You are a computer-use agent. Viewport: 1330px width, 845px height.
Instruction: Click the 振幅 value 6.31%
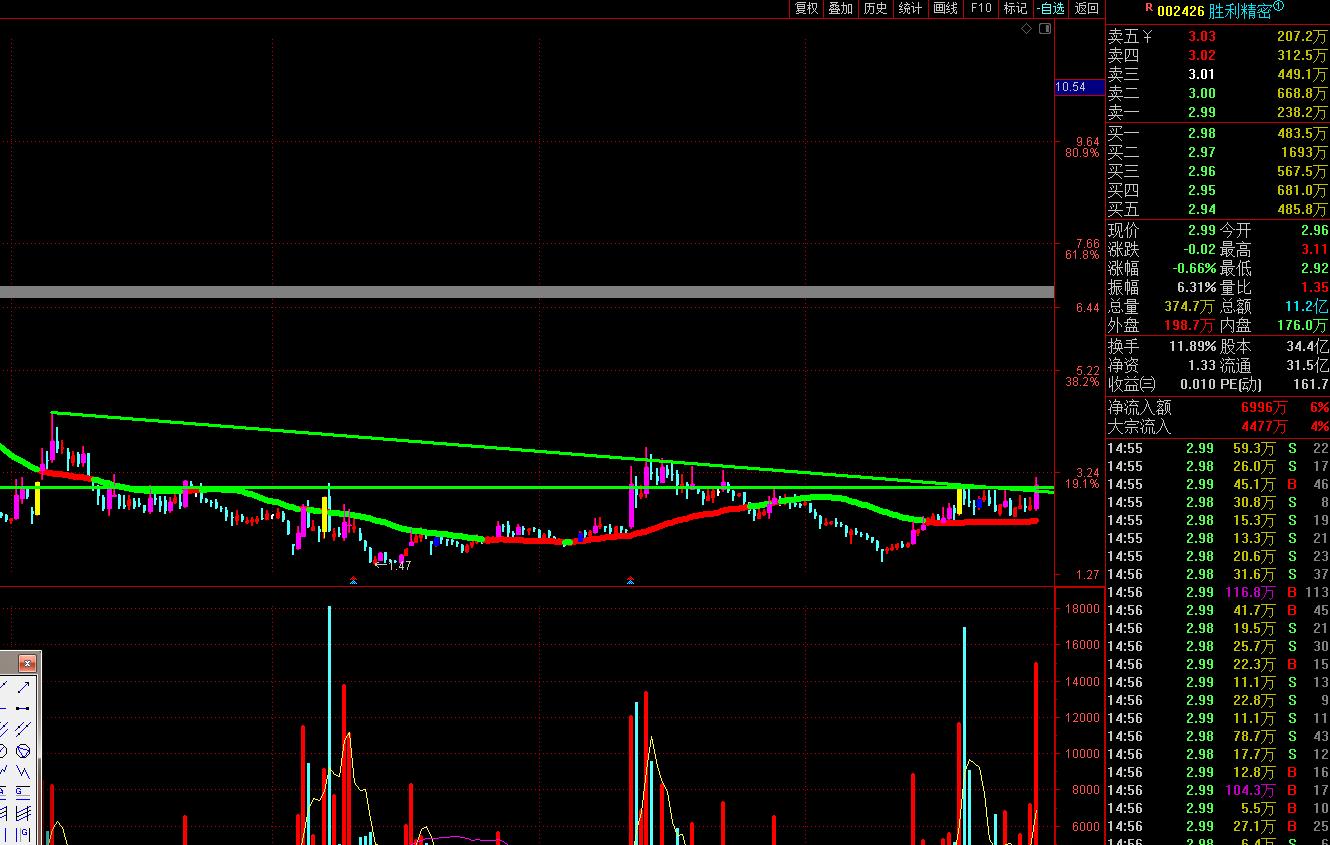pyautogui.click(x=1196, y=287)
